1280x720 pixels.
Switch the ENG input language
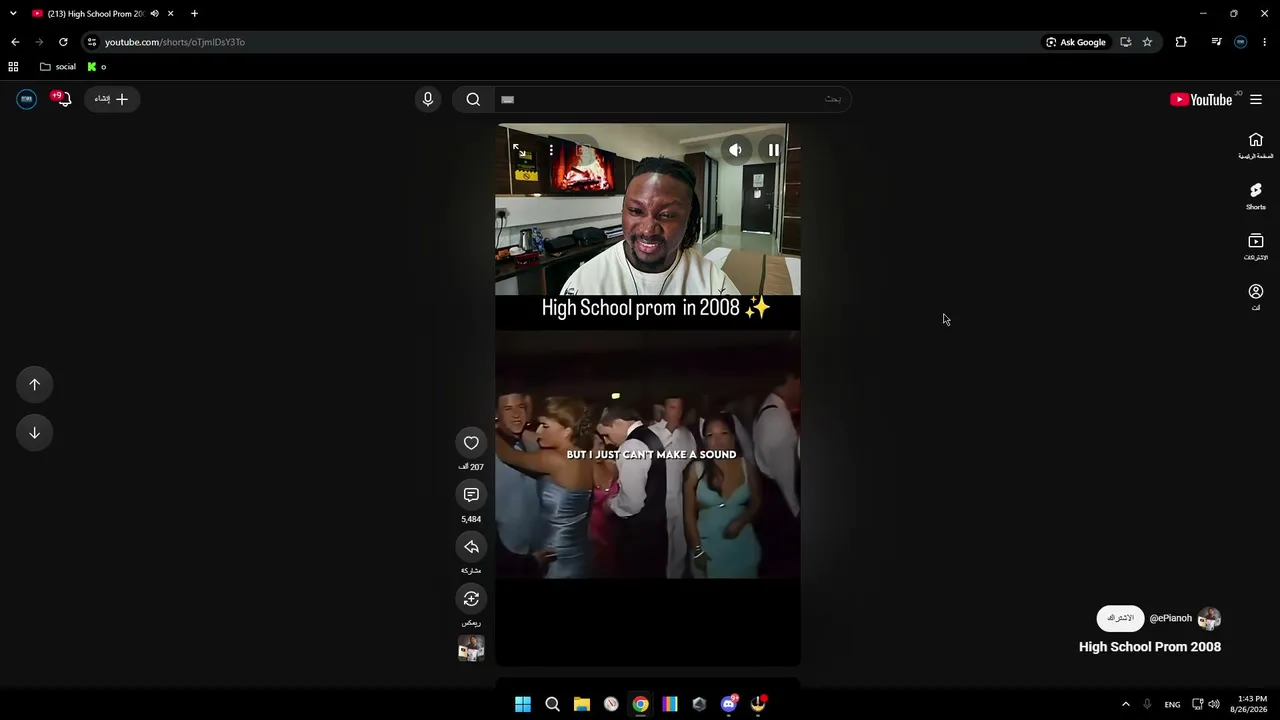(x=1172, y=705)
